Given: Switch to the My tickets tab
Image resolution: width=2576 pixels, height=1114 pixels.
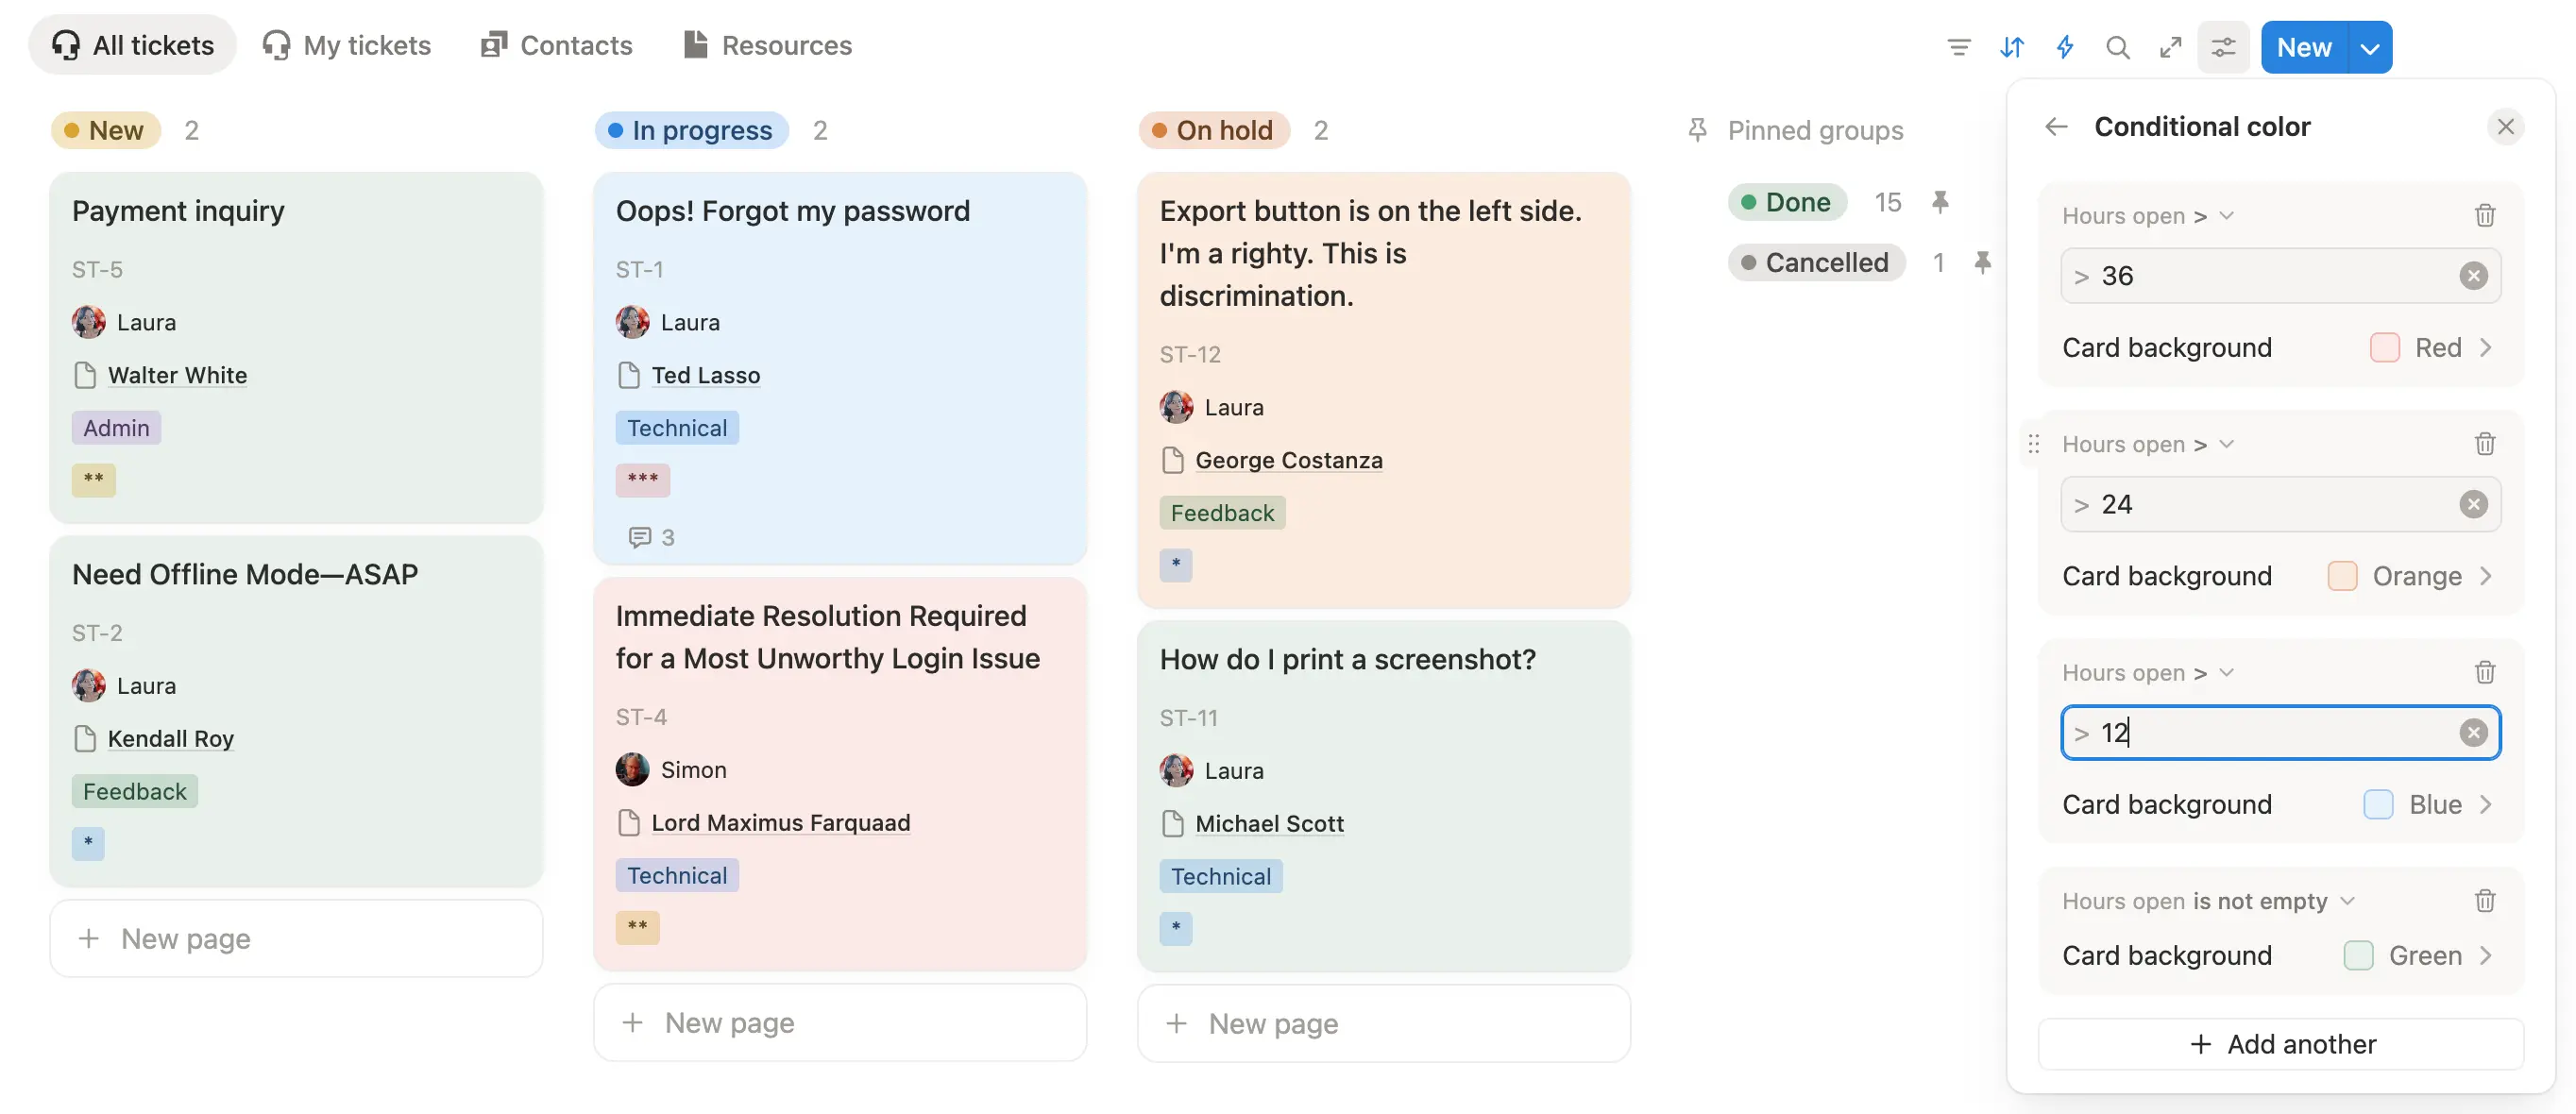Looking at the screenshot, I should click(346, 45).
